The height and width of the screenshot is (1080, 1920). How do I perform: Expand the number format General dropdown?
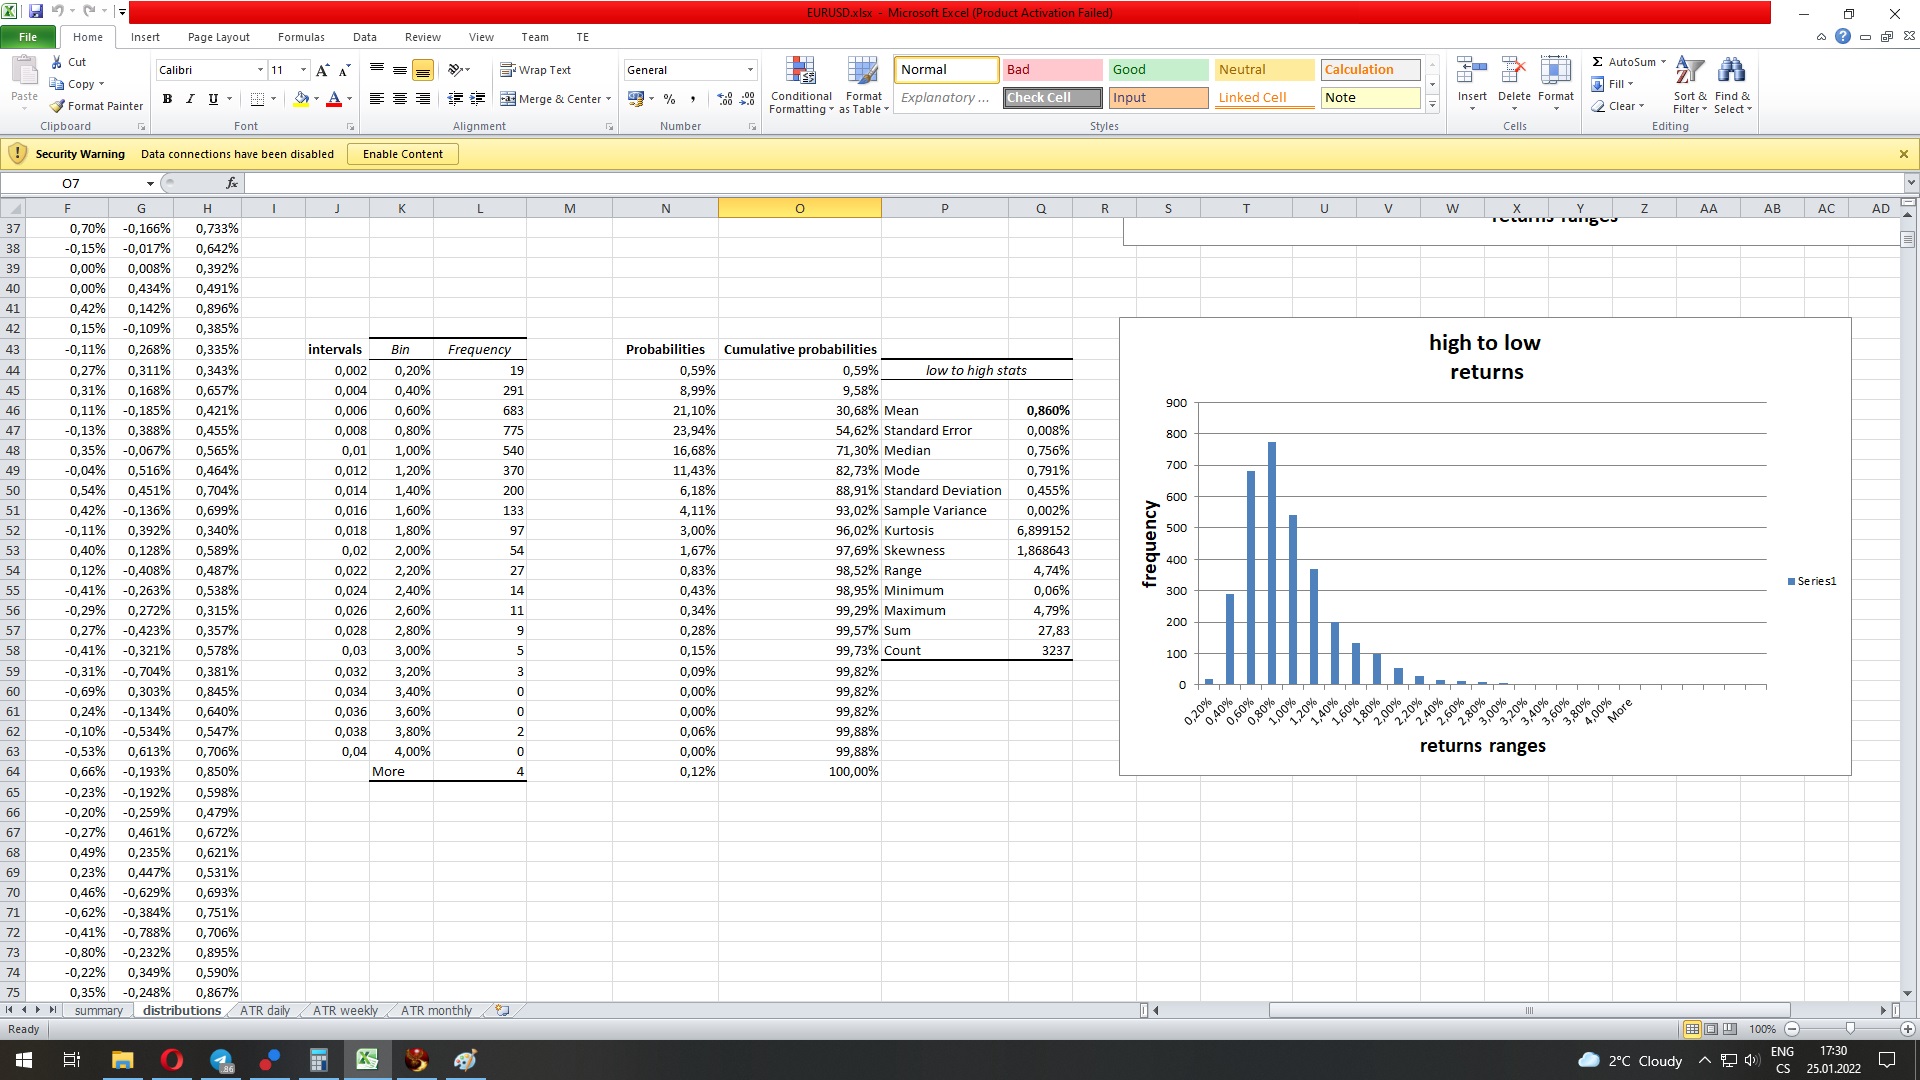click(750, 70)
